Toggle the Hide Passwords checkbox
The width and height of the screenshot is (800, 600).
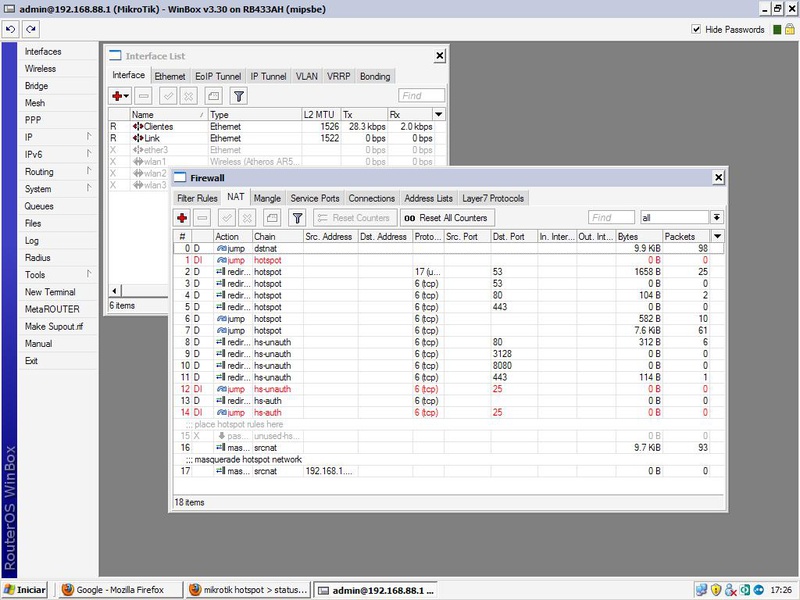coord(696,29)
